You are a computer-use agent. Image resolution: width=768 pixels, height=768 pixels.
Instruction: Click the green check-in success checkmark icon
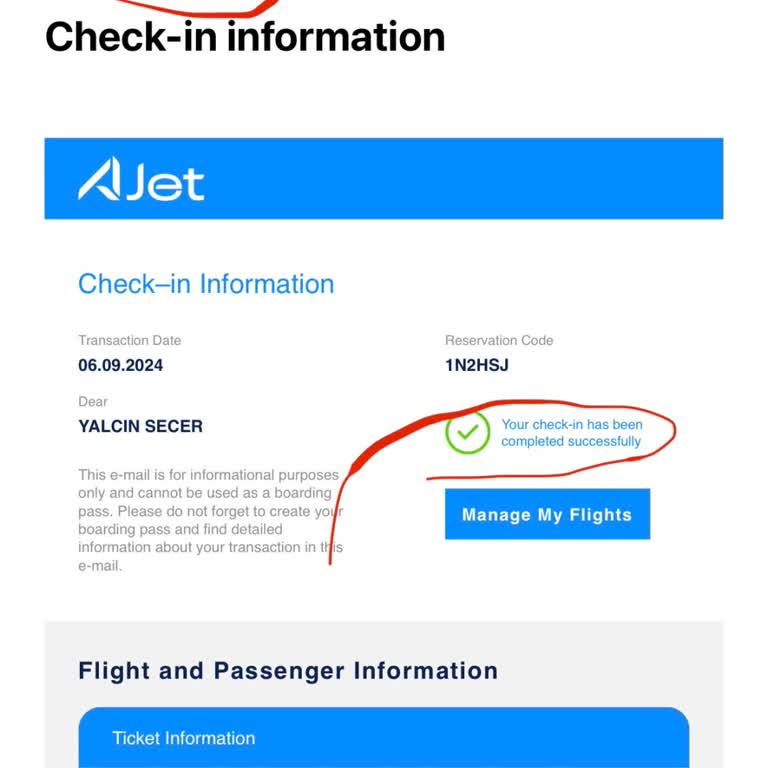point(467,433)
